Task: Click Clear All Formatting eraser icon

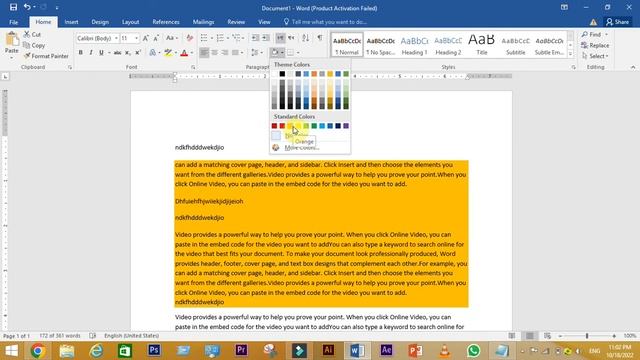Action: [189, 38]
